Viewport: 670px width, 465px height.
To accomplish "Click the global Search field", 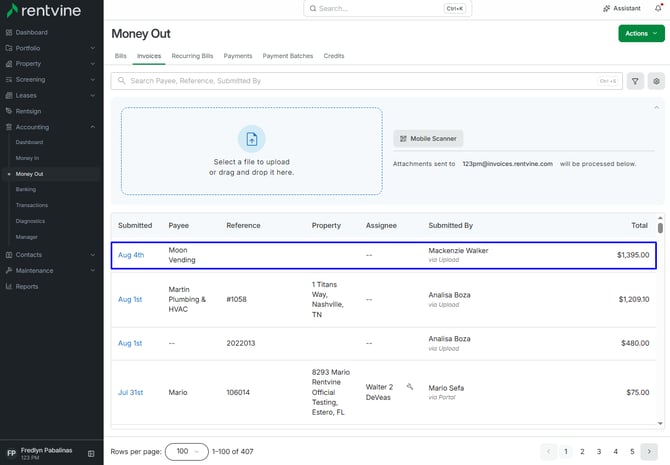I will (x=388, y=8).
